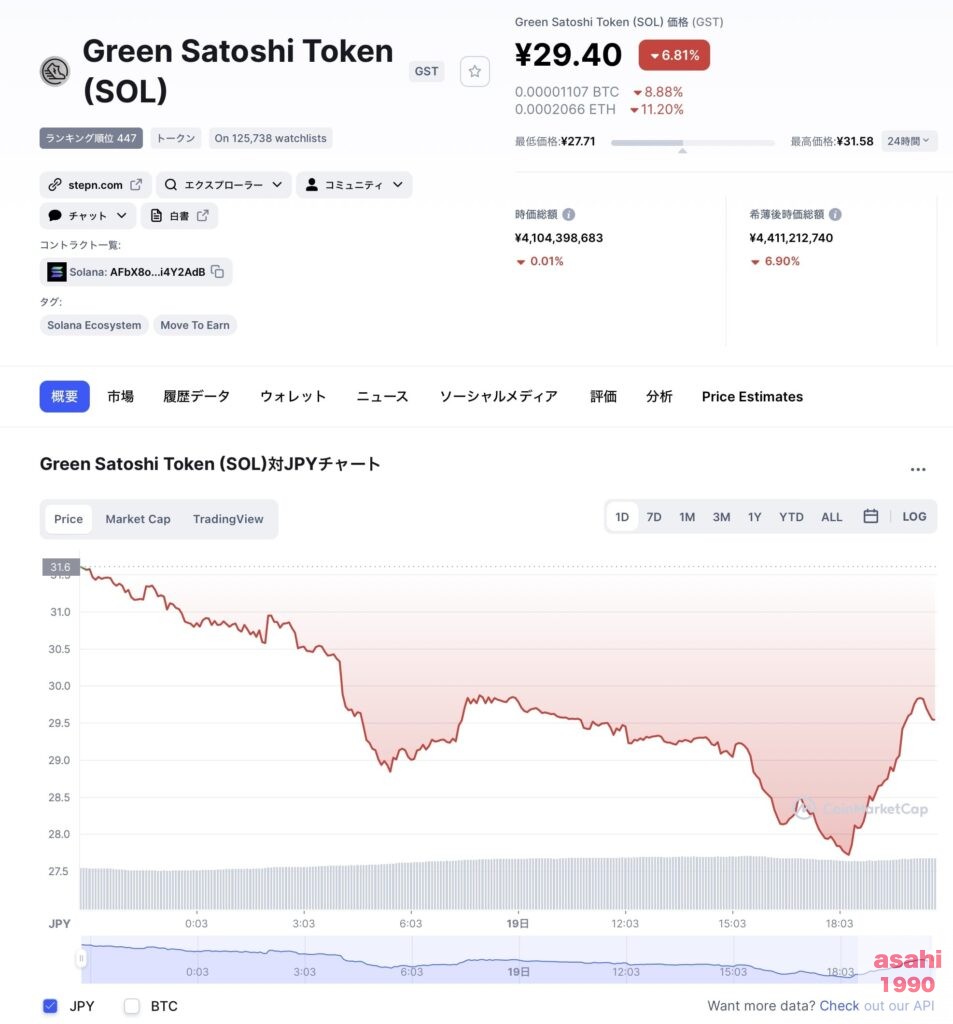953x1024 pixels.
Task: Add token to watchlist with star icon
Action: tap(475, 71)
